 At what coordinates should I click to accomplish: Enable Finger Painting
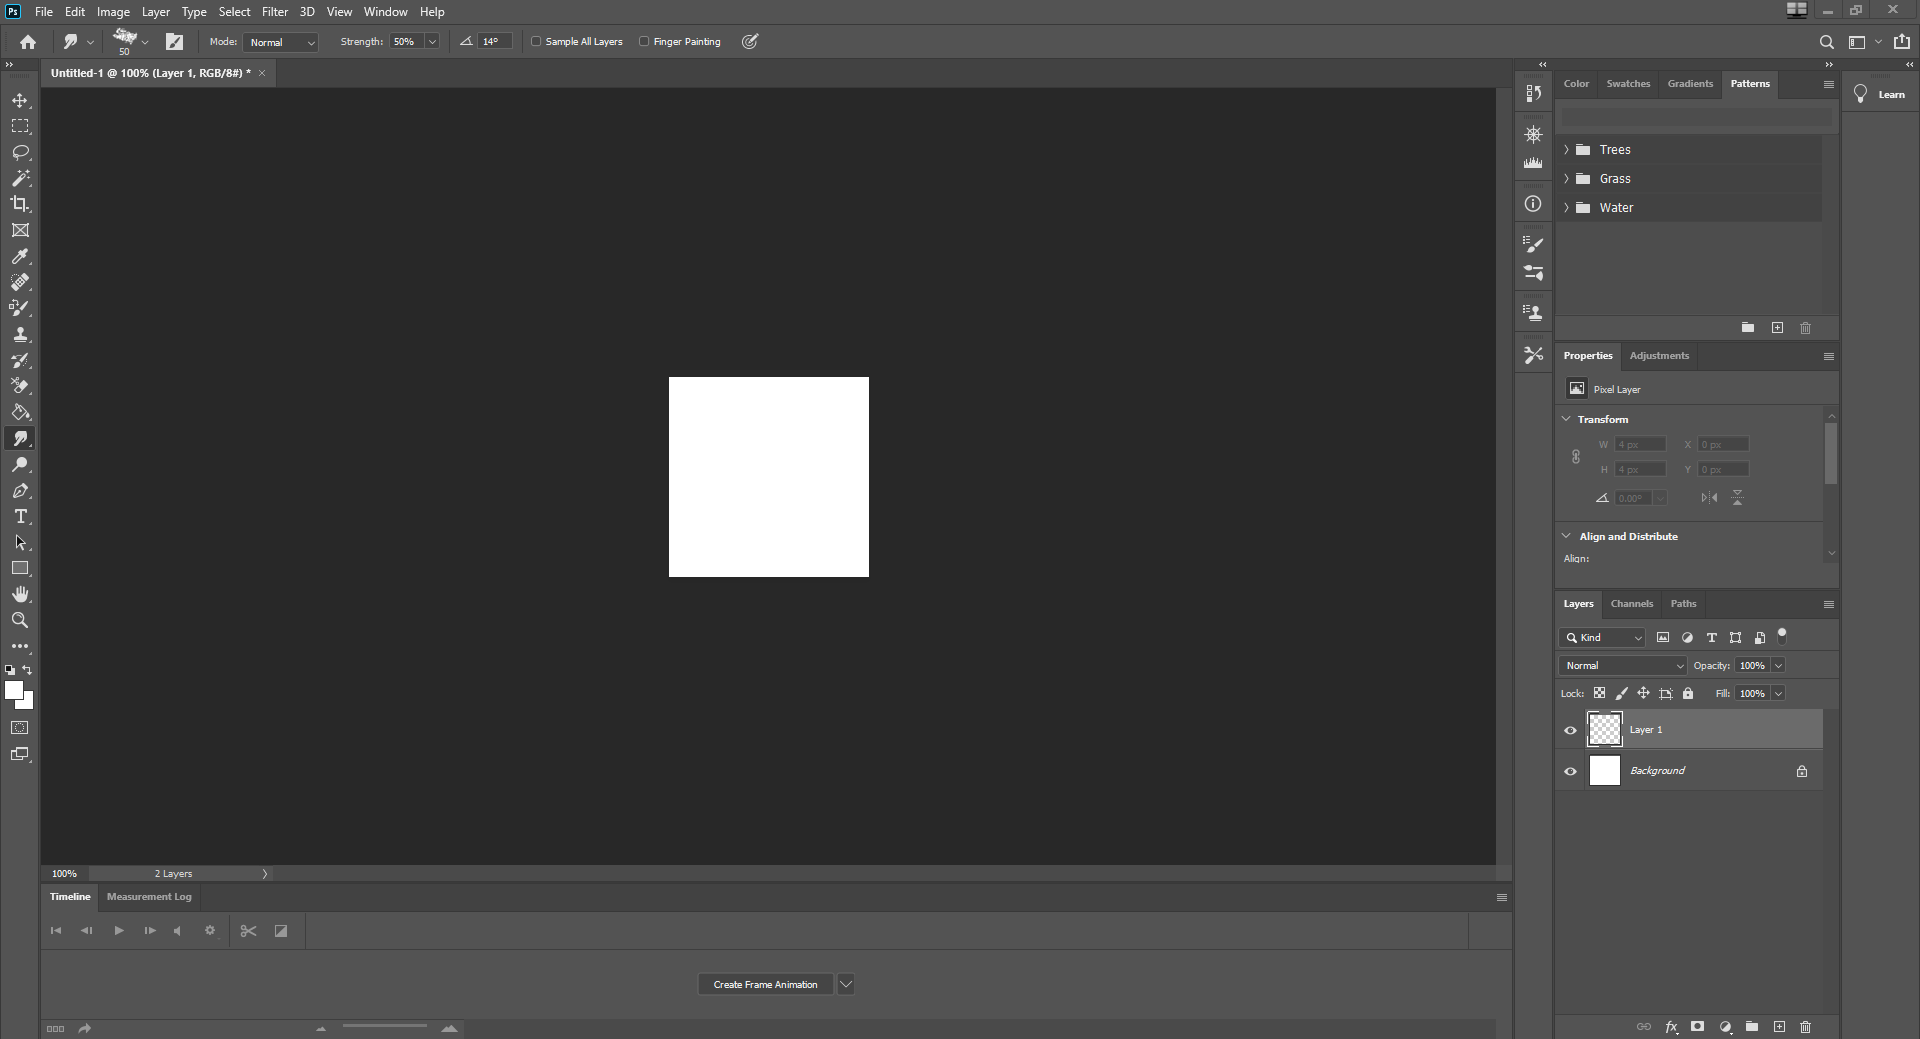pyautogui.click(x=645, y=41)
